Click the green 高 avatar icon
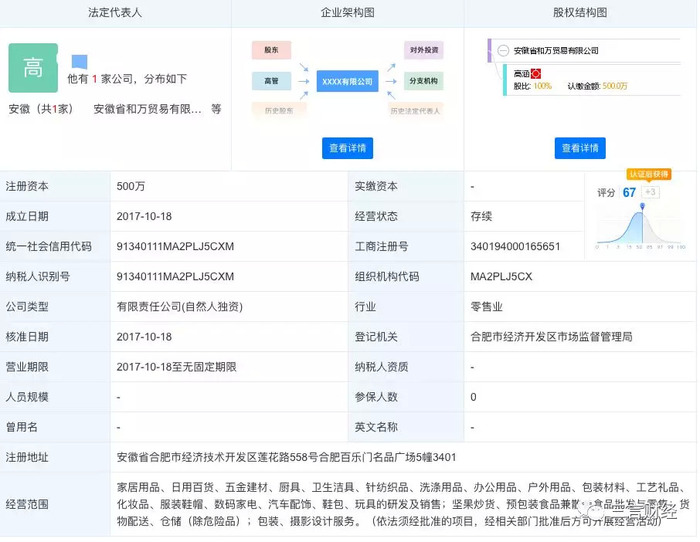 (x=33, y=67)
